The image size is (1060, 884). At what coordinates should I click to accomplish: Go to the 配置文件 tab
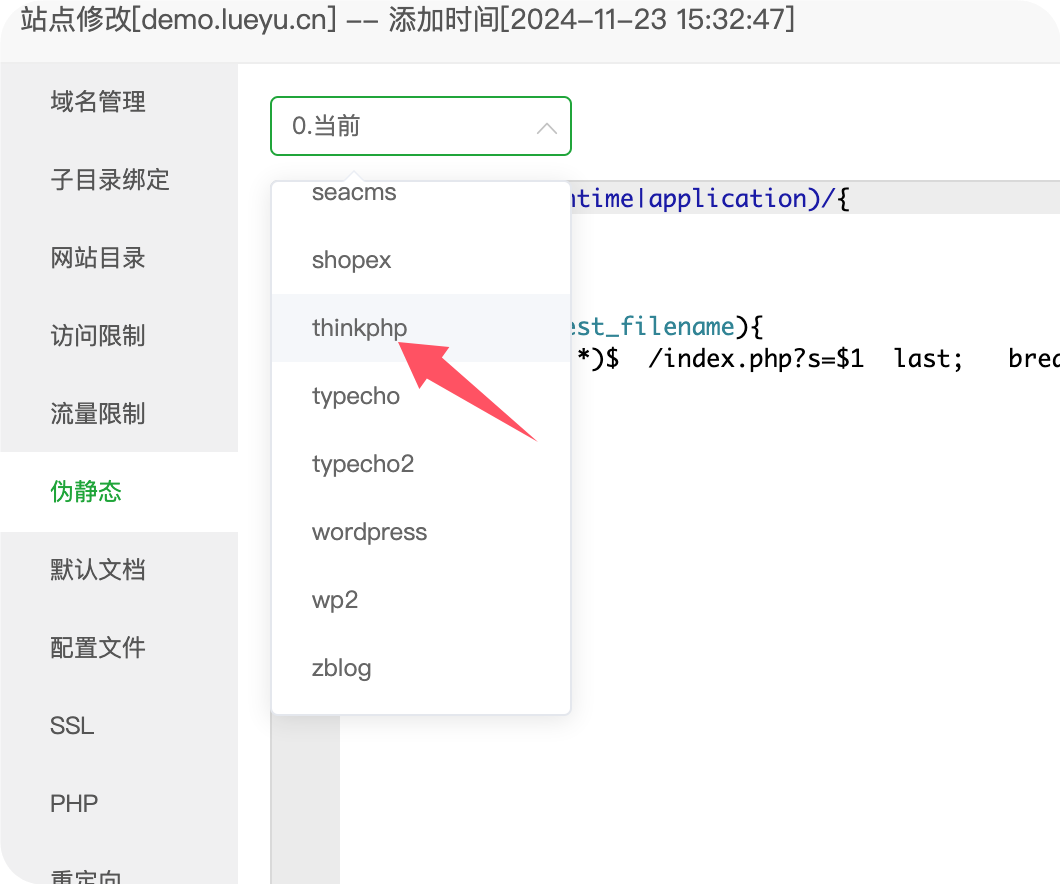click(x=98, y=648)
